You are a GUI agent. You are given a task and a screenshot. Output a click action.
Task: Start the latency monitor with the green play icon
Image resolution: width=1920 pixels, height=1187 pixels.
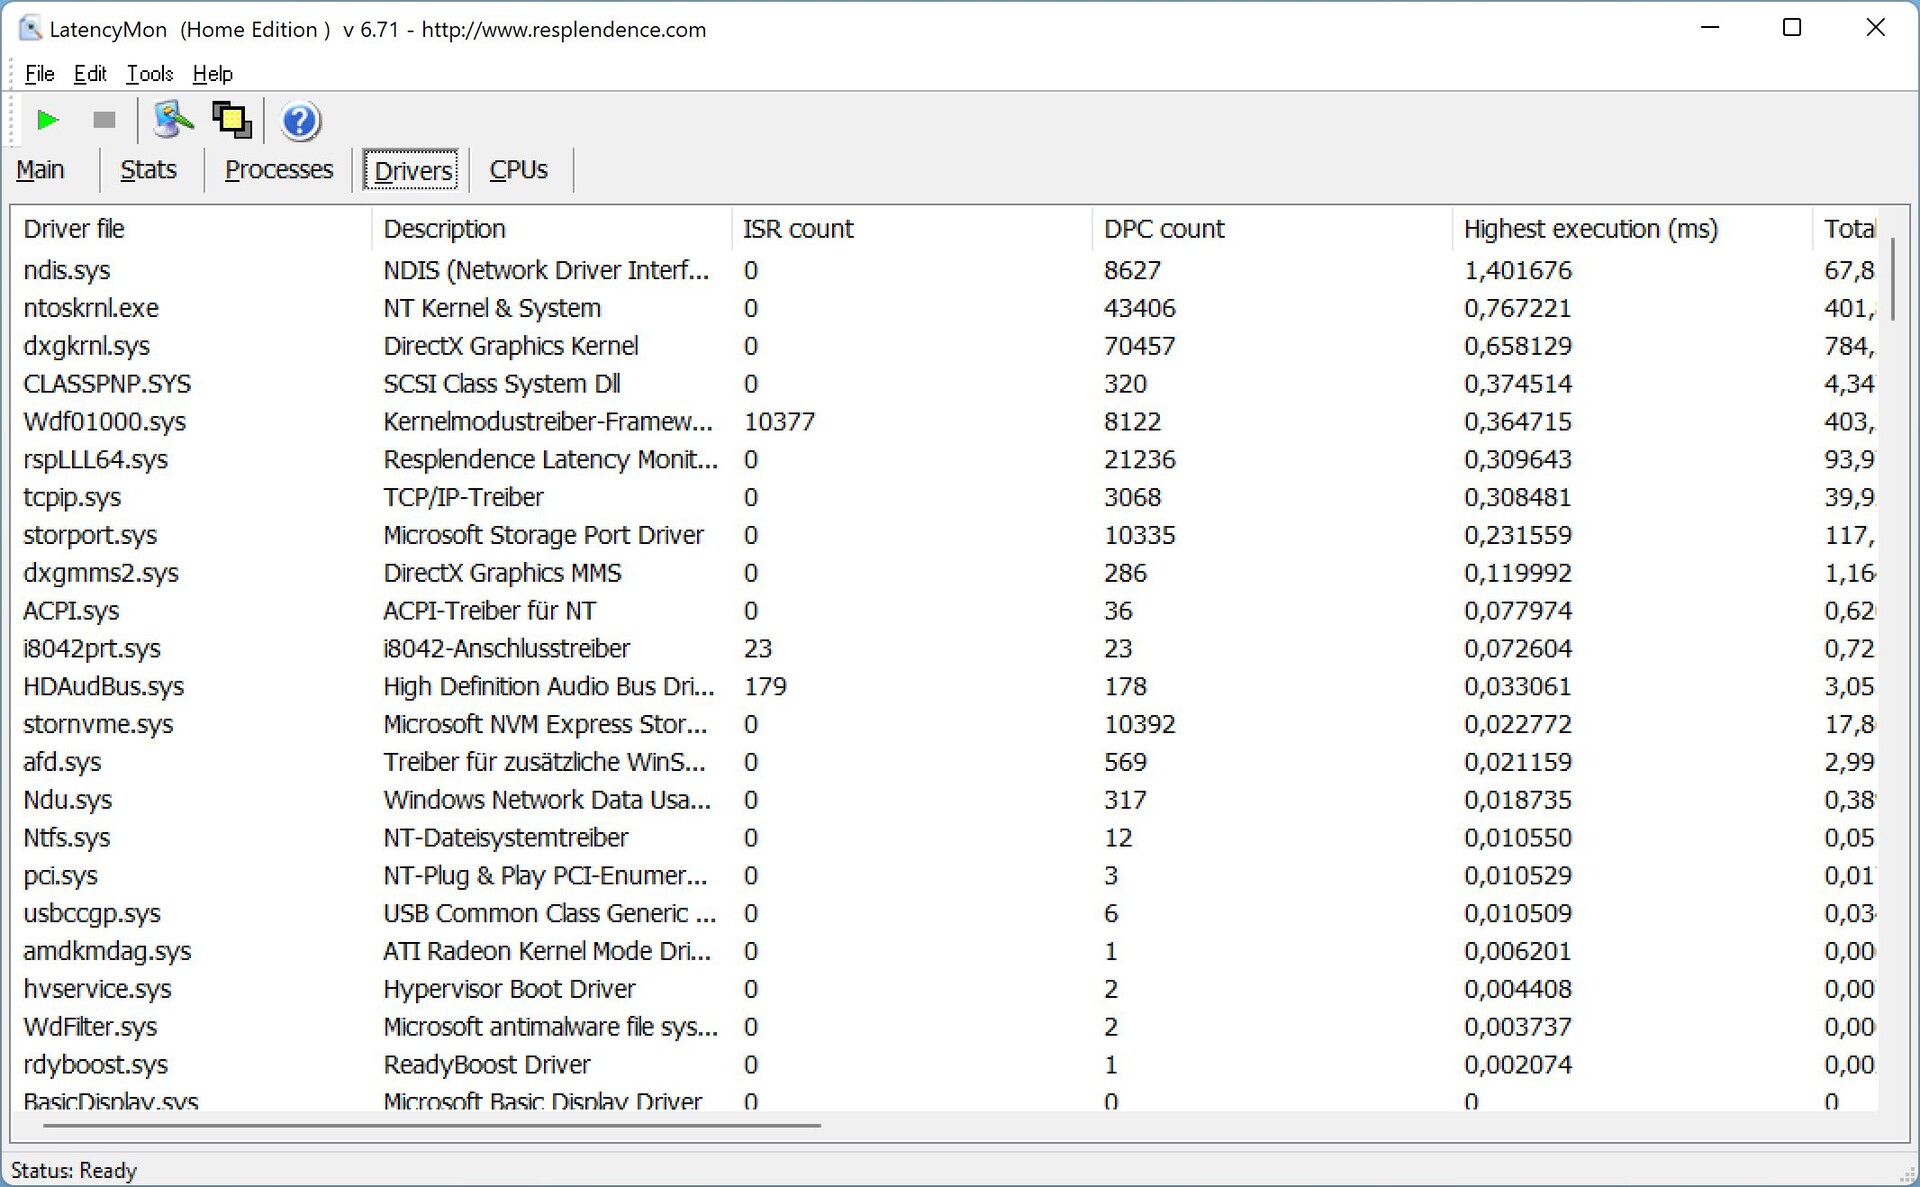(x=46, y=121)
